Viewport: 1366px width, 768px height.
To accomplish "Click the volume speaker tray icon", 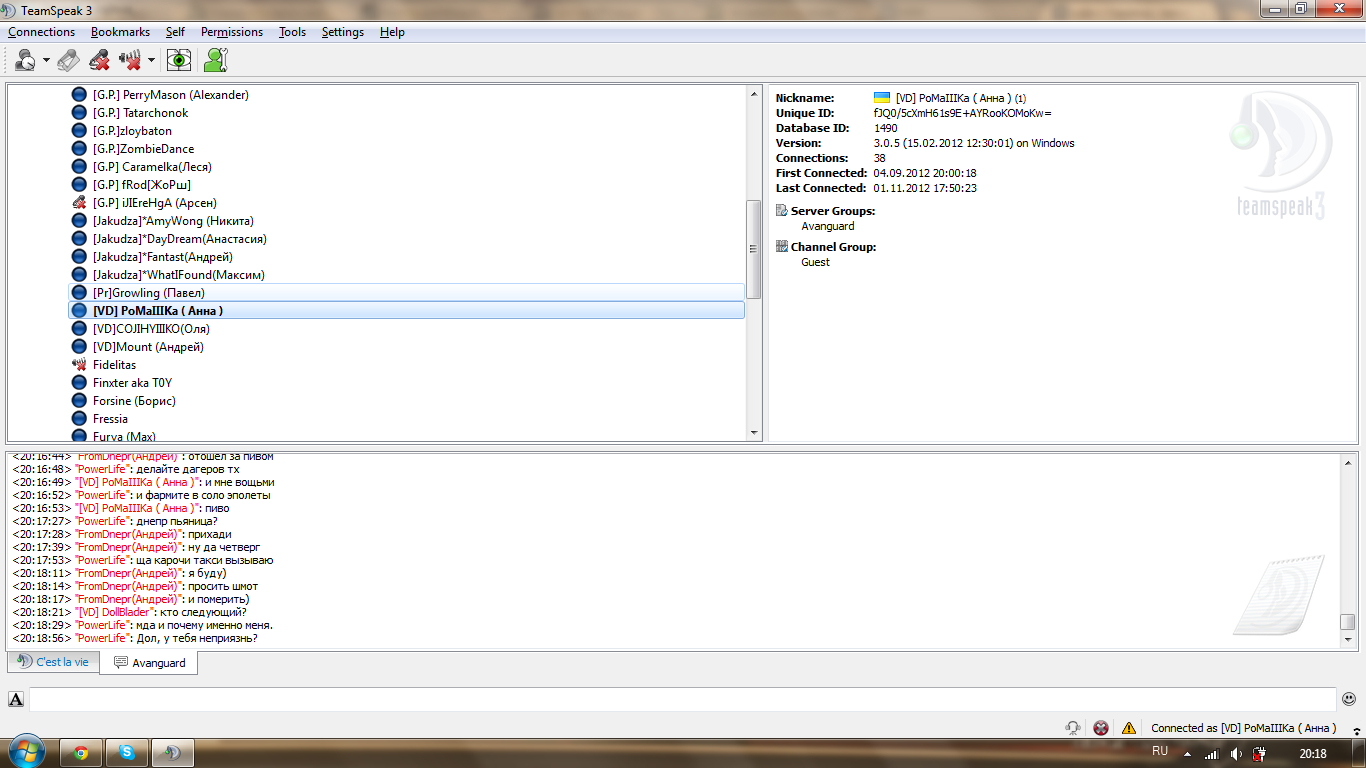I will tap(1236, 754).
